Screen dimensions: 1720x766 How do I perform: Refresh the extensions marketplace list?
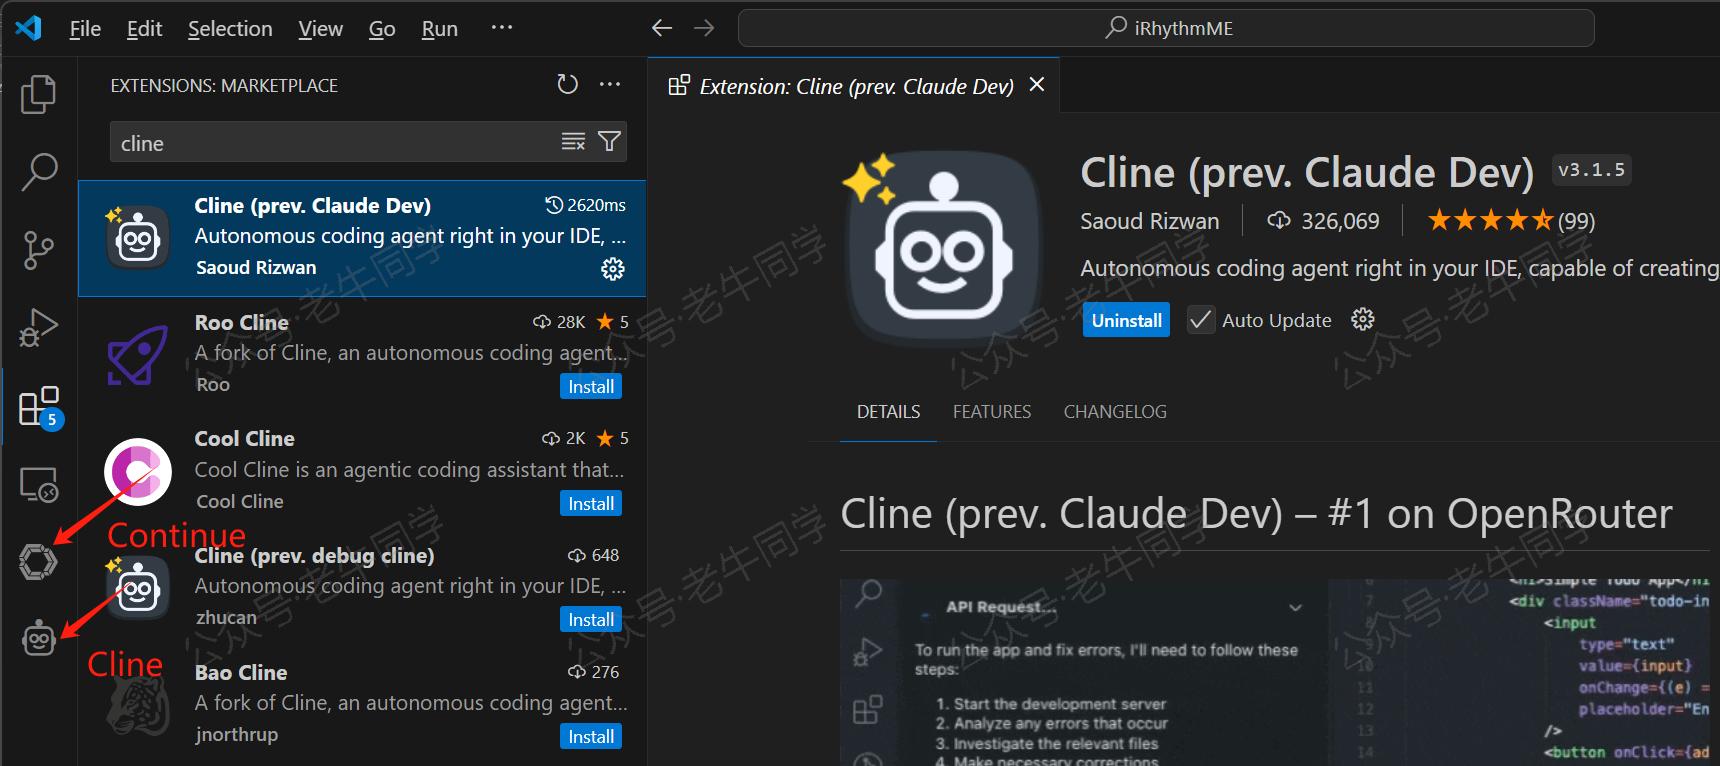click(568, 85)
